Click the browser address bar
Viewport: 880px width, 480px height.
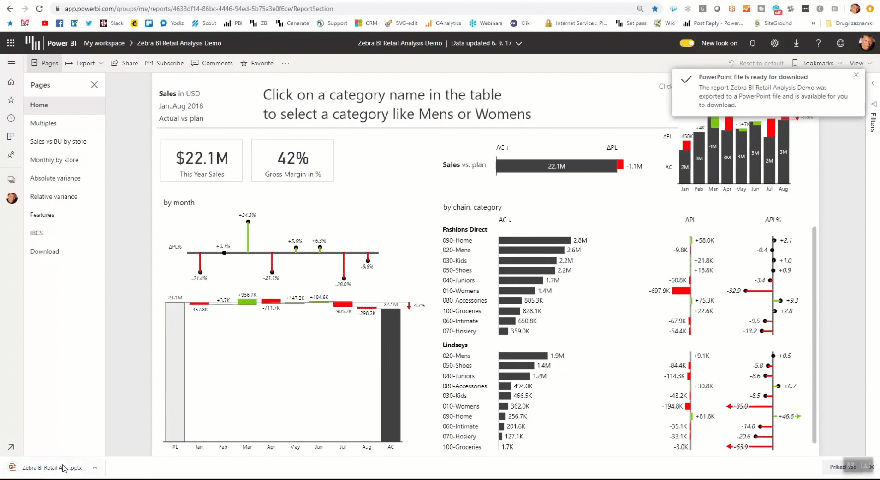[348, 8]
